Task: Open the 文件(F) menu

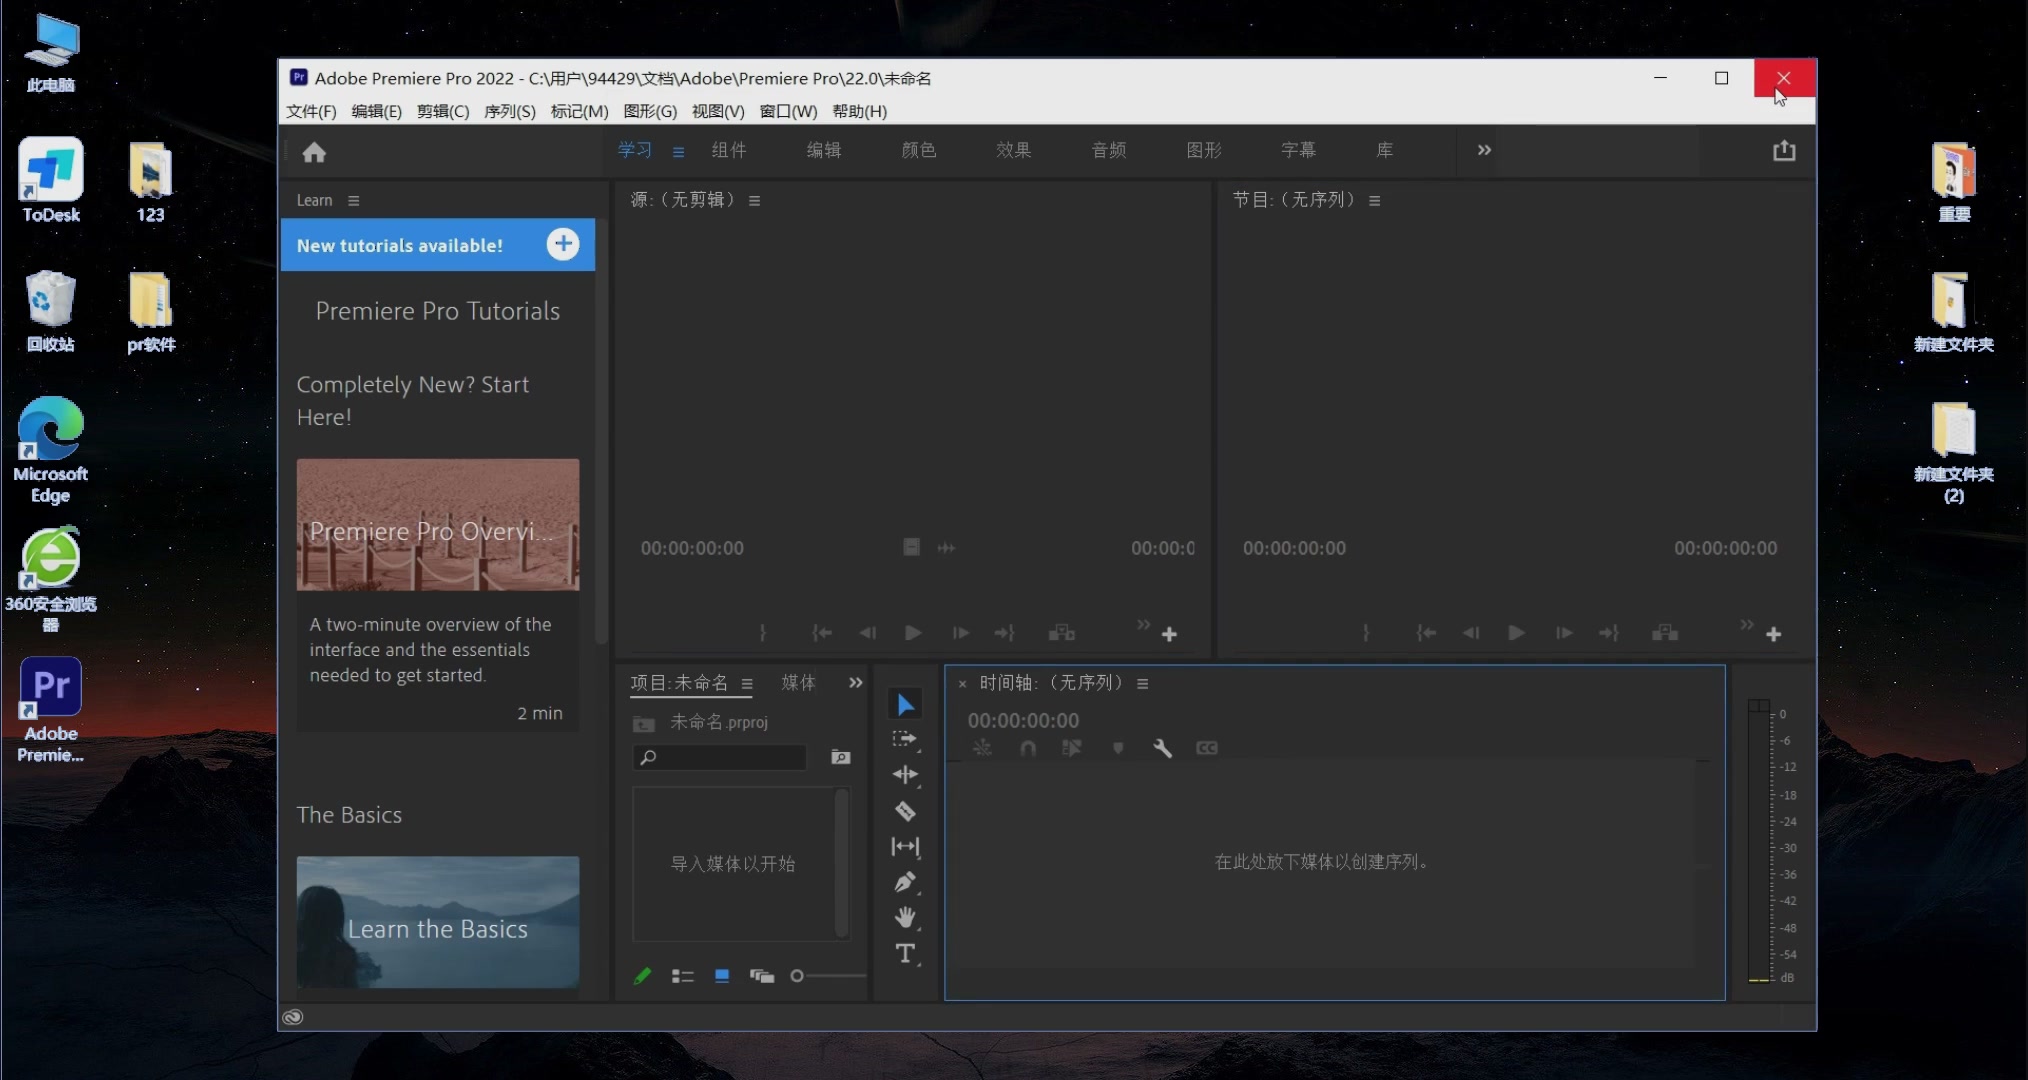Action: (311, 111)
